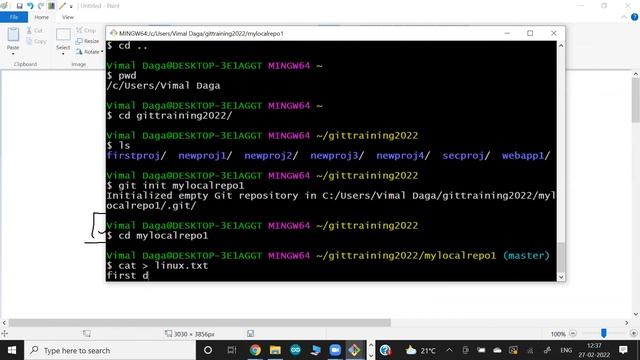Click the 'webapp1/' directory name in terminal

click(526, 156)
